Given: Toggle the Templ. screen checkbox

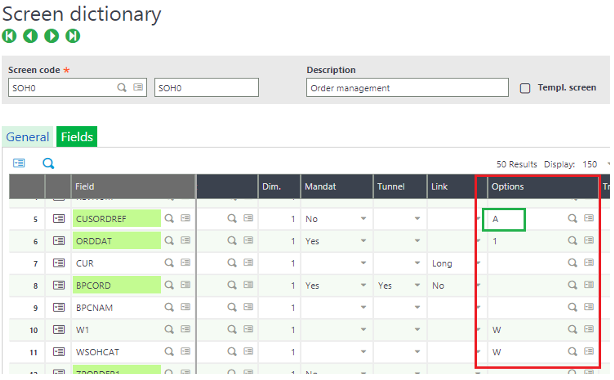Looking at the screenshot, I should point(525,88).
